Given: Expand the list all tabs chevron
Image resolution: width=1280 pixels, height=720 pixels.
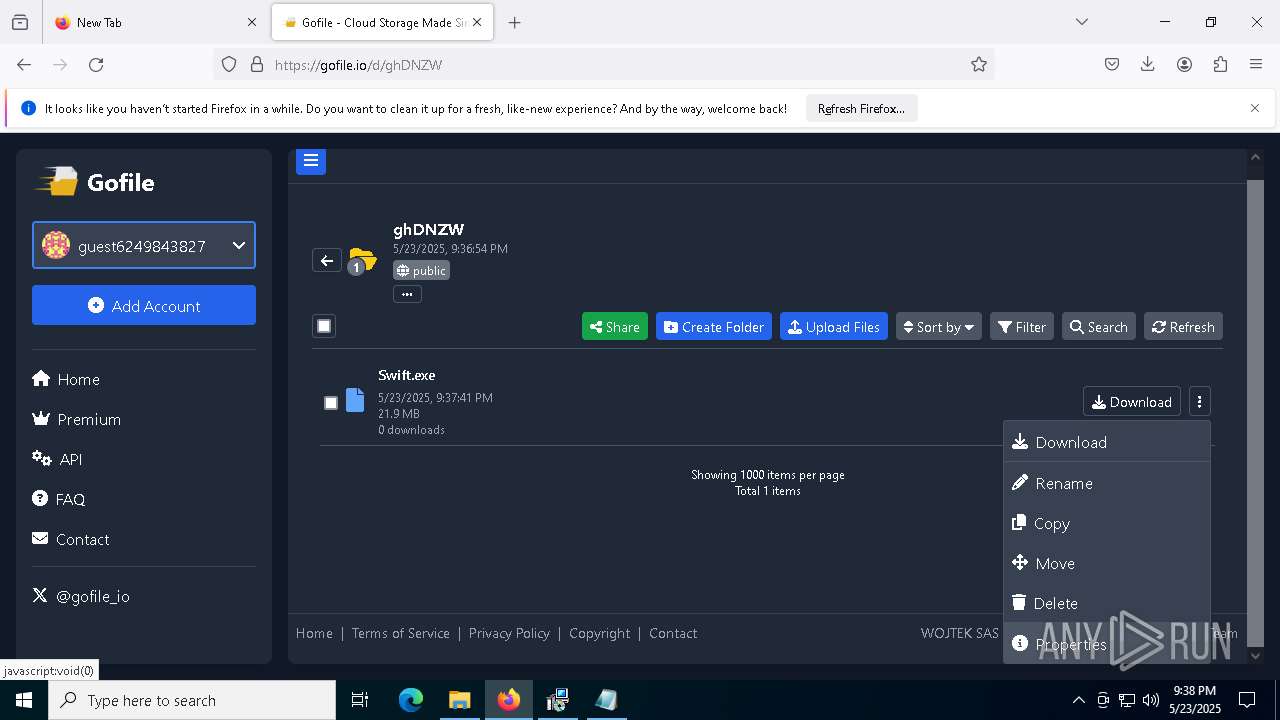Looking at the screenshot, I should click(x=1082, y=22).
